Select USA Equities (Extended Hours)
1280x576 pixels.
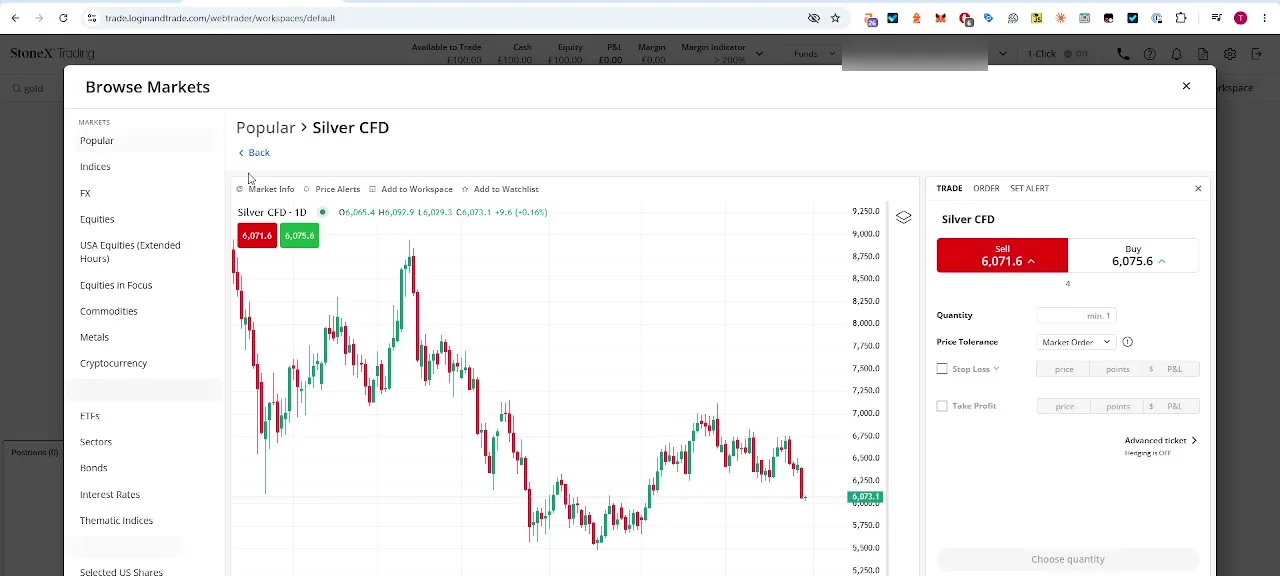130,252
